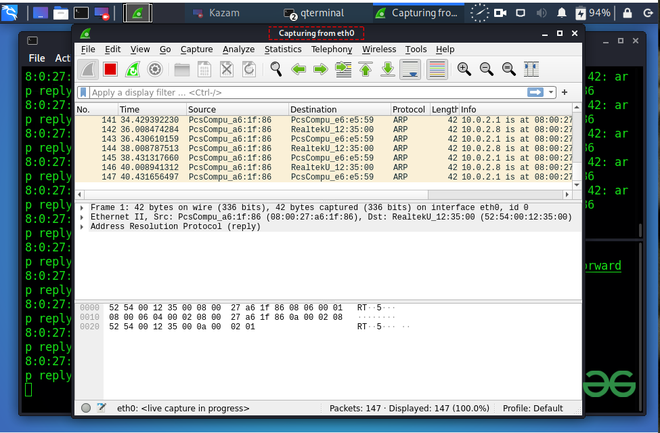Screen dimensions: 660x433
Task: Click into the display filter field
Action: pyautogui.click(x=300, y=92)
